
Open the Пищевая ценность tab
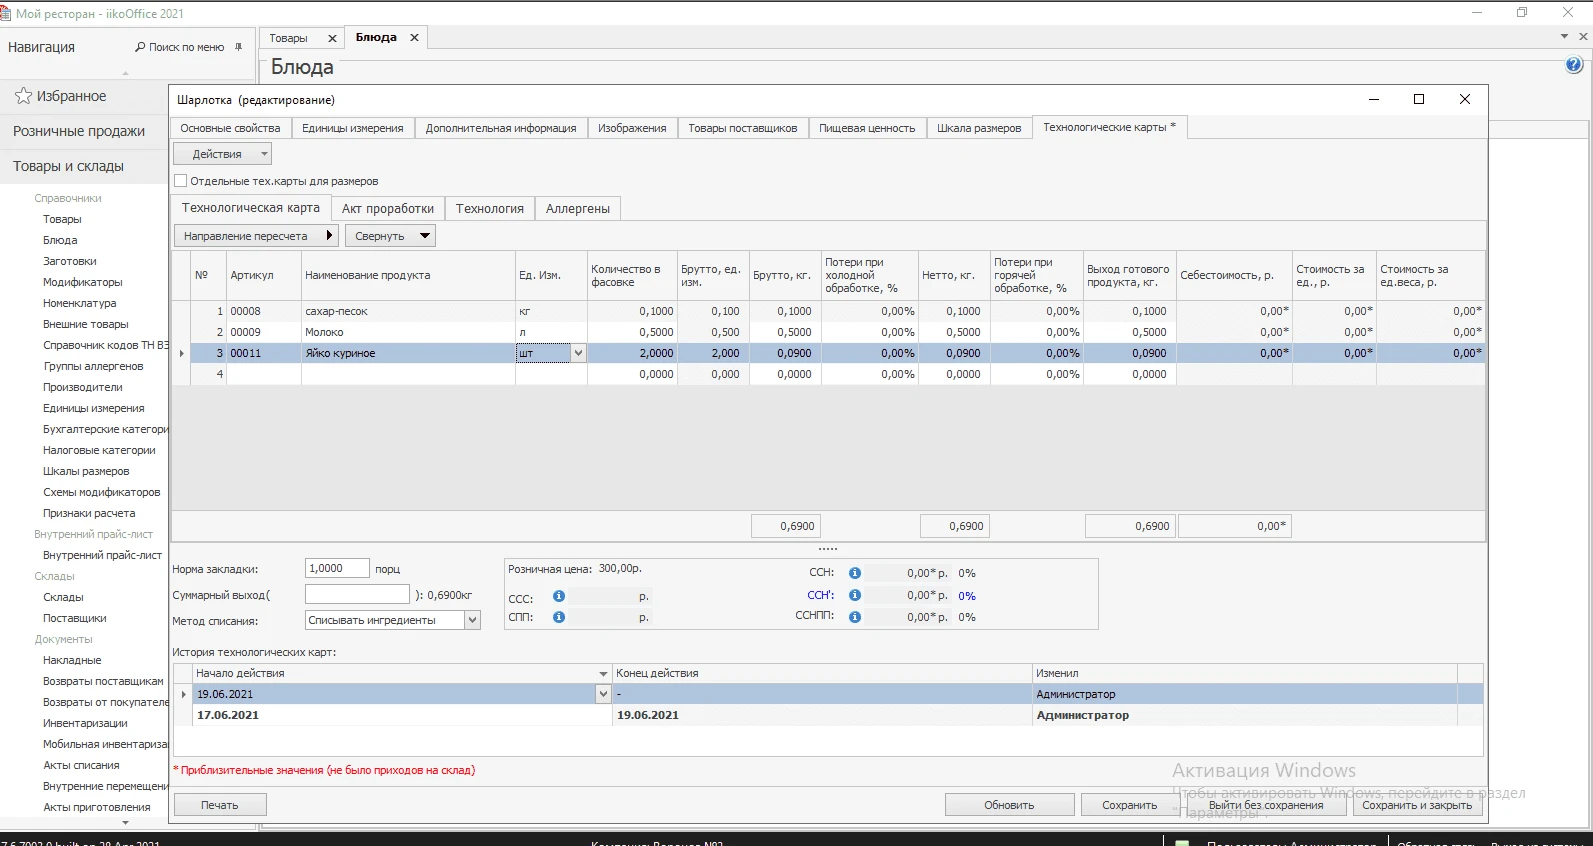[x=866, y=128]
